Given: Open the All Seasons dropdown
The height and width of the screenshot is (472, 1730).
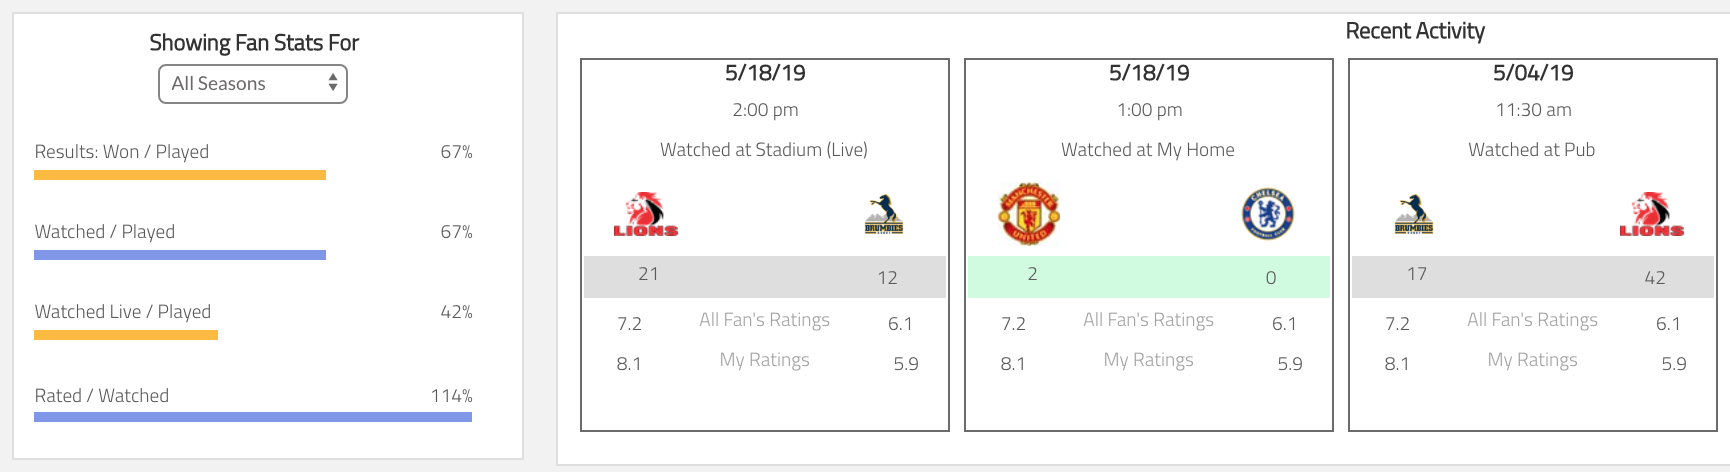Looking at the screenshot, I should 252,84.
